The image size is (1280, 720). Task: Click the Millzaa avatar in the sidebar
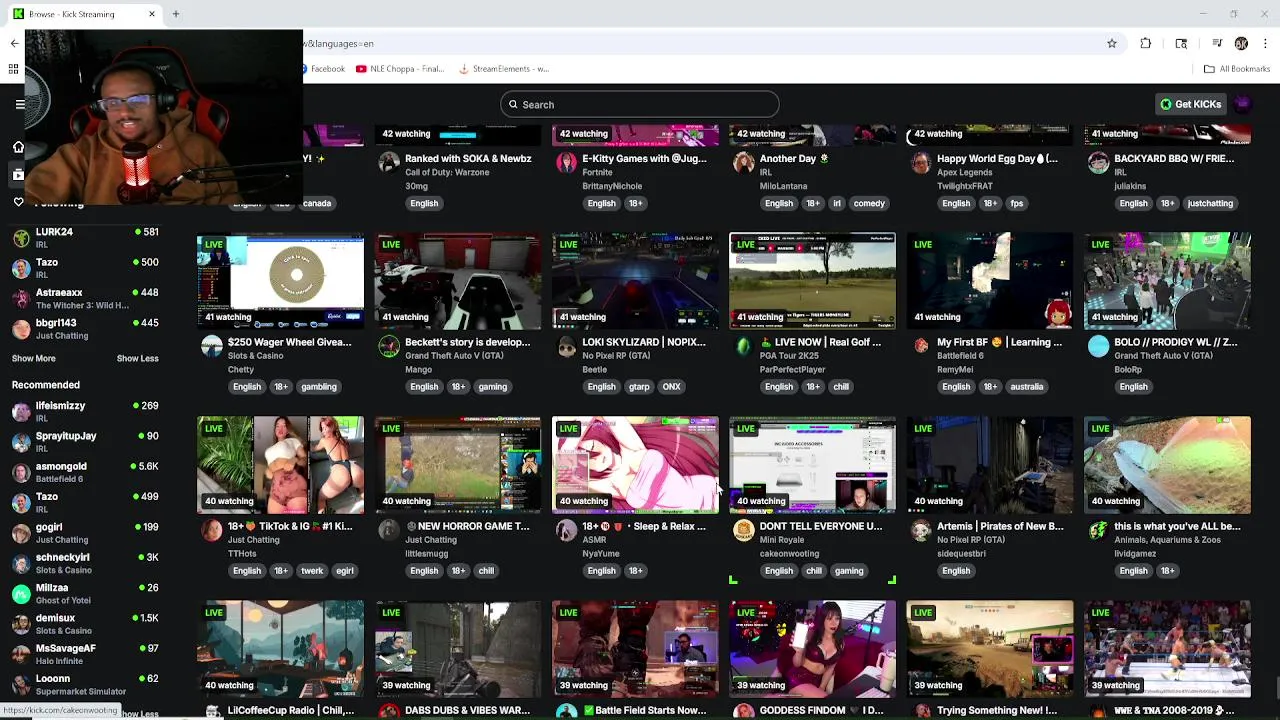click(x=21, y=594)
